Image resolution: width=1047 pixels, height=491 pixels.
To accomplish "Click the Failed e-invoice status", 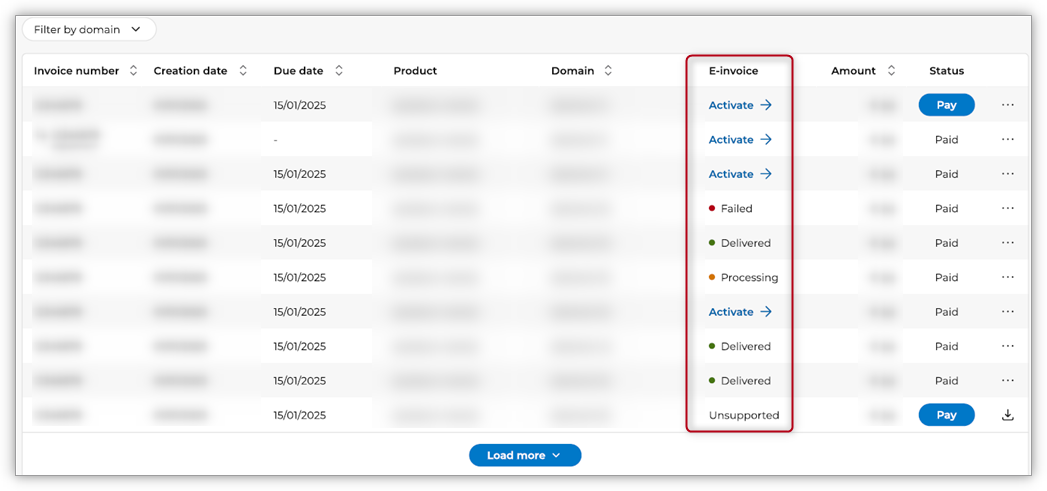I will tap(735, 209).
